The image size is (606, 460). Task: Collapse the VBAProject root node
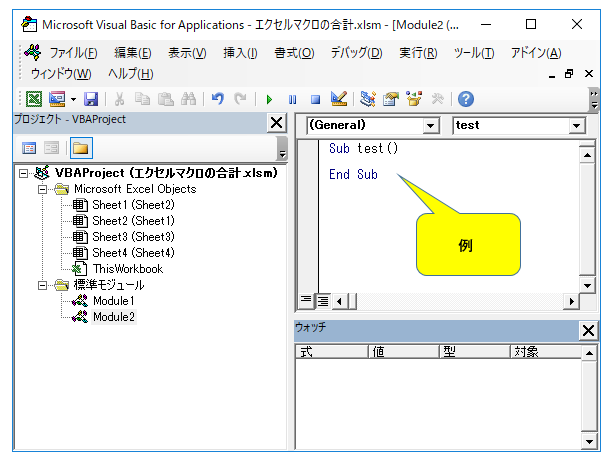[x=23, y=174]
